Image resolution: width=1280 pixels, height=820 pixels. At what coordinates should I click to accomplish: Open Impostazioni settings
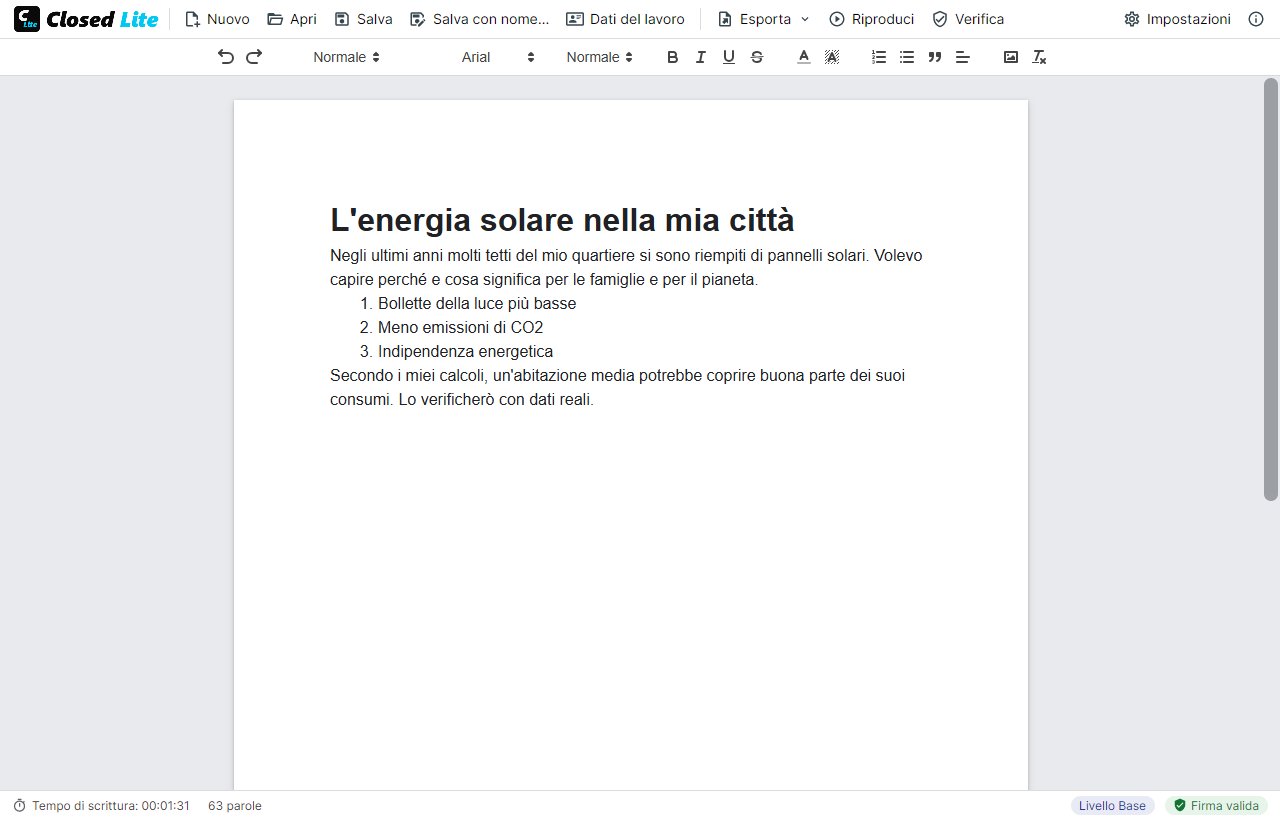point(1177,19)
